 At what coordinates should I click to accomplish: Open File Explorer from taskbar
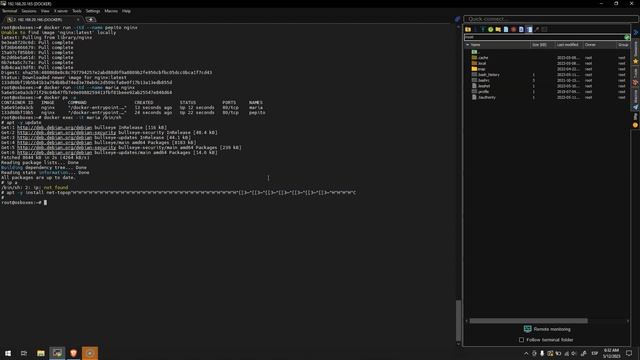pyautogui.click(x=40, y=353)
